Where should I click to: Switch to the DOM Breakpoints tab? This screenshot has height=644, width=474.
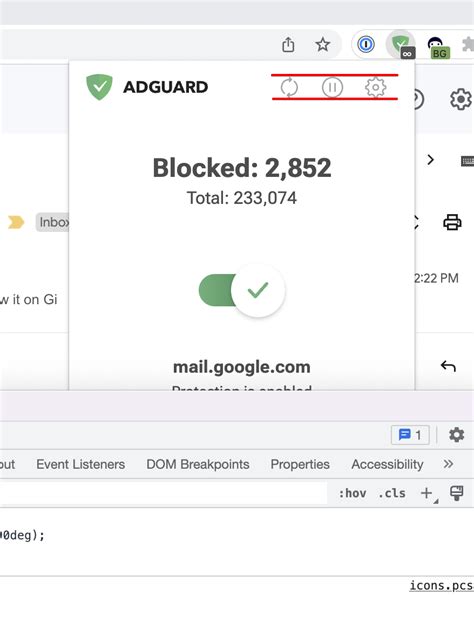tap(198, 464)
